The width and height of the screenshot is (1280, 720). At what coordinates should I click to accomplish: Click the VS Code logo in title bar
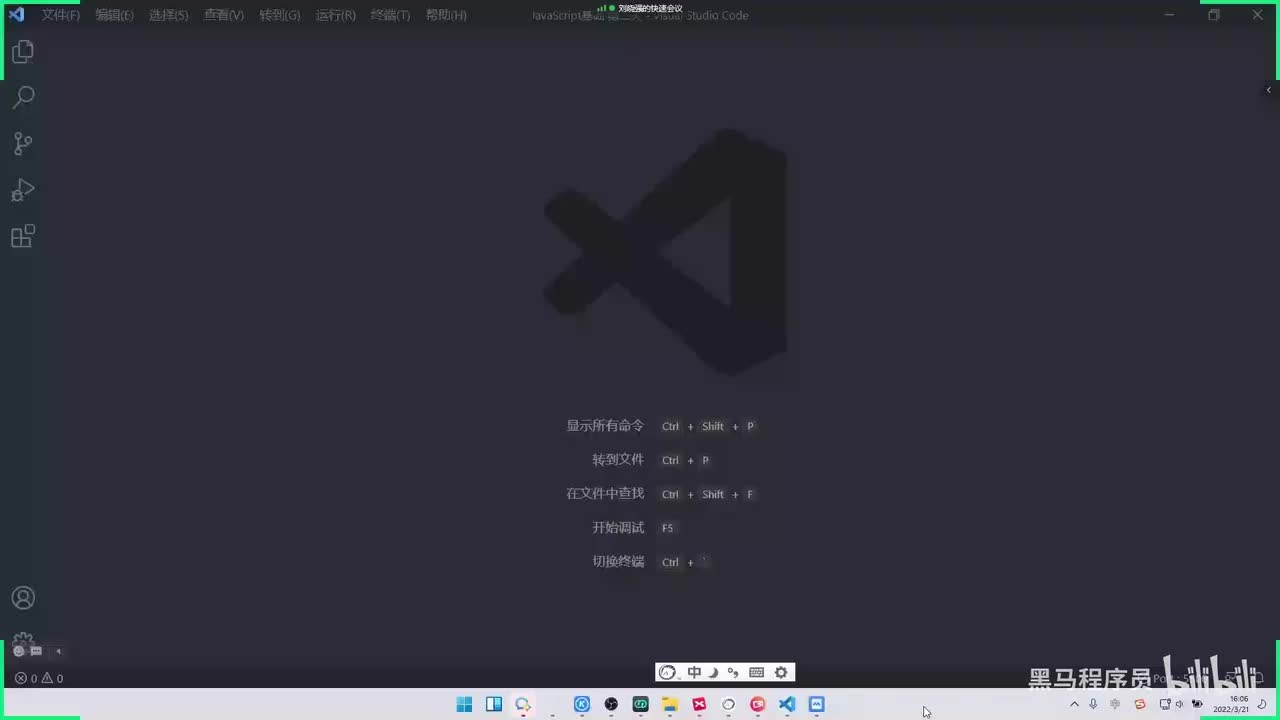tap(16, 15)
